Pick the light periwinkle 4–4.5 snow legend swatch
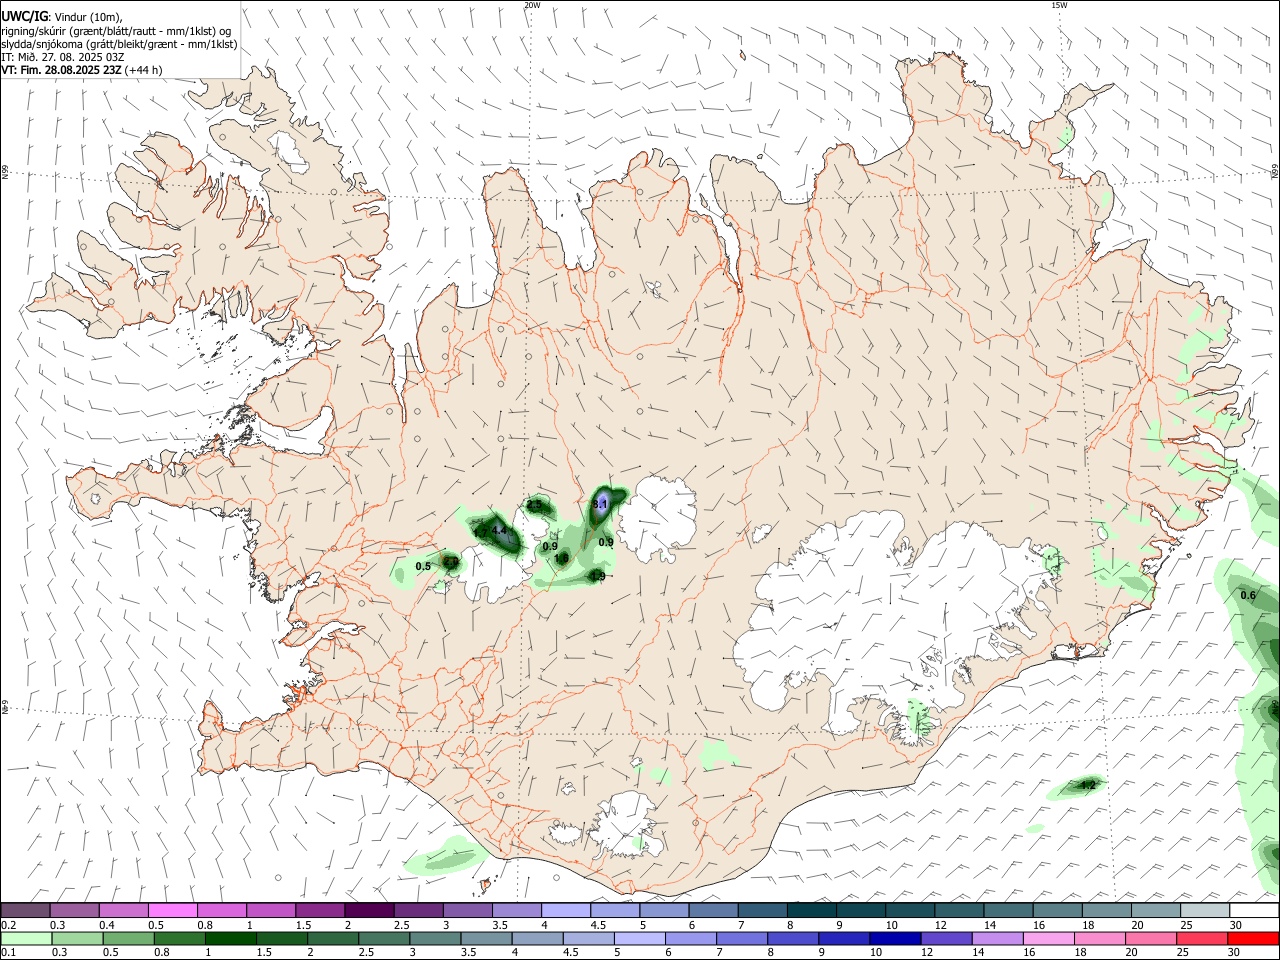 [x=566, y=910]
